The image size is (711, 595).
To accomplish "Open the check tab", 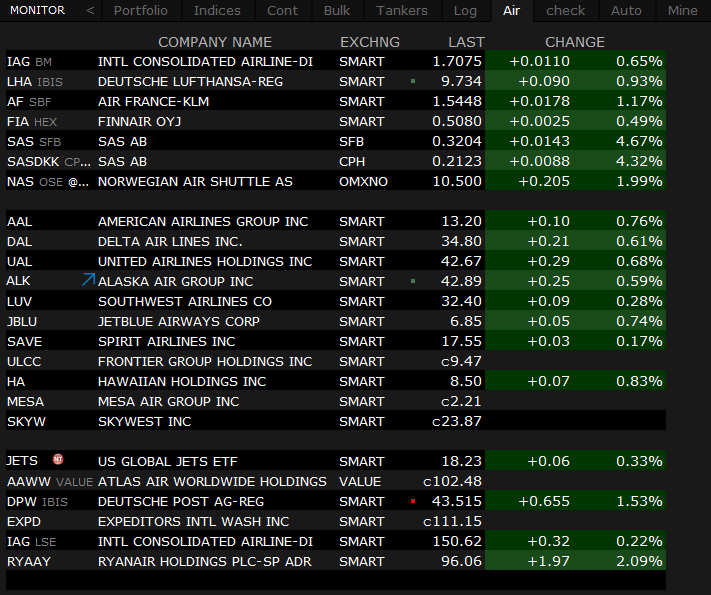I will coord(565,10).
